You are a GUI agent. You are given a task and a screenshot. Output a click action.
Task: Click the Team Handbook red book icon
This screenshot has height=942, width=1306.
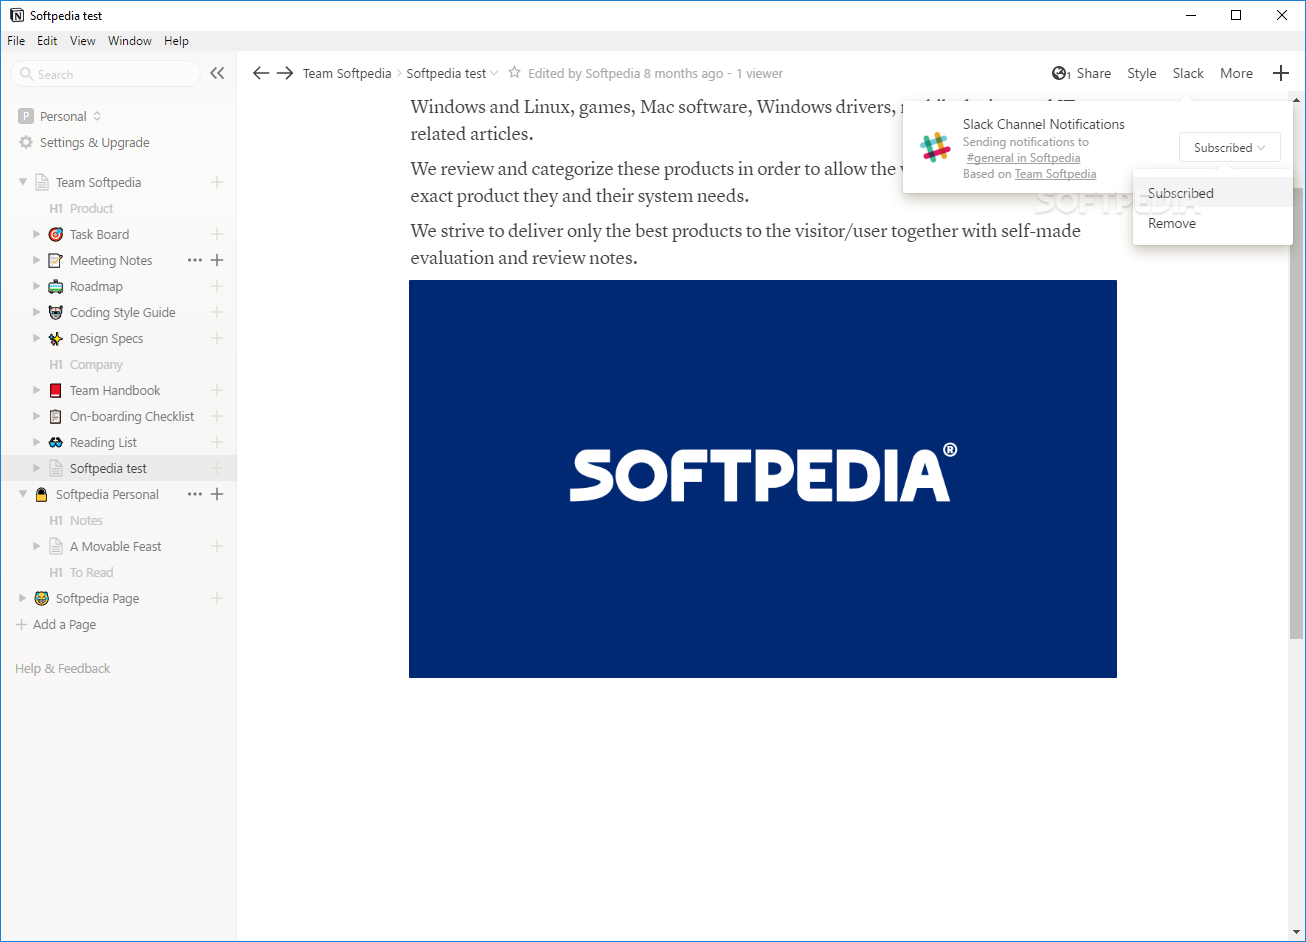coord(56,390)
